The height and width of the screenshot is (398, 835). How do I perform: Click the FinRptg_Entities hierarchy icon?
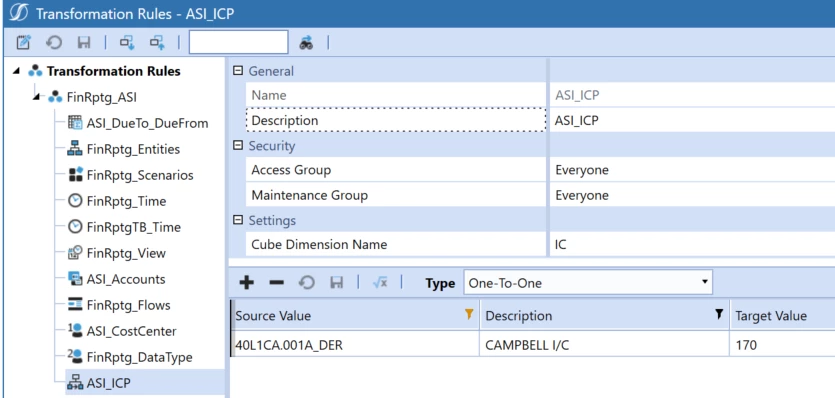click(75, 149)
